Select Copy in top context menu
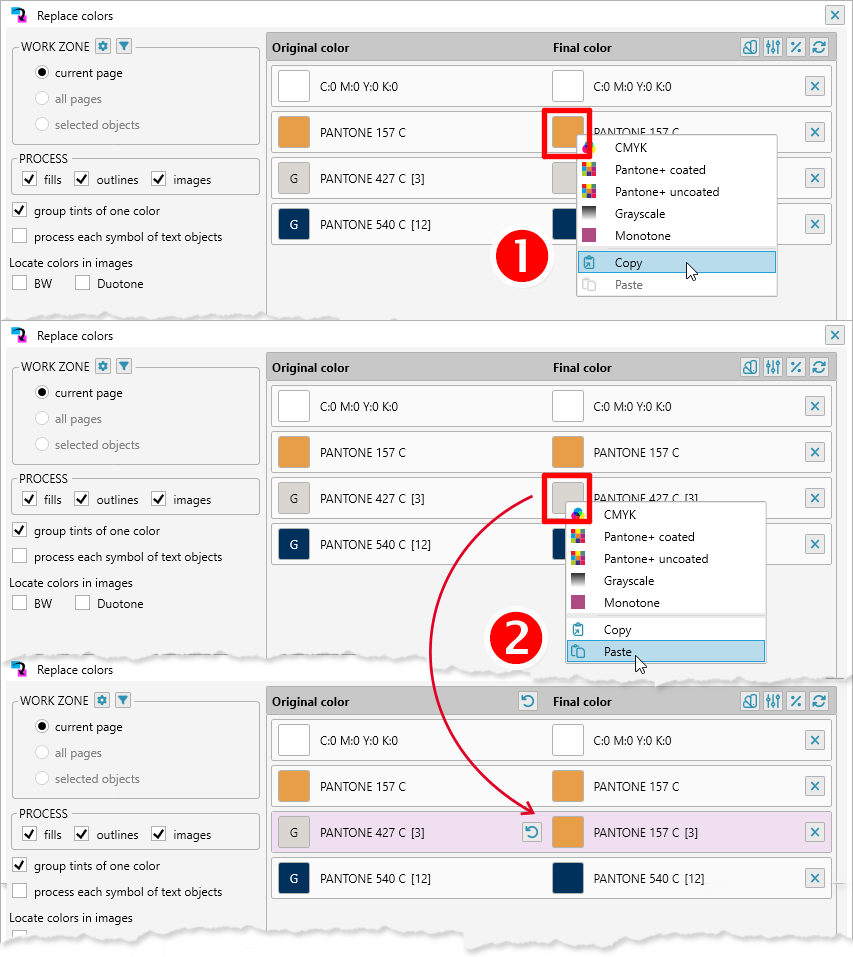Viewport: 853px width, 957px height. (677, 262)
